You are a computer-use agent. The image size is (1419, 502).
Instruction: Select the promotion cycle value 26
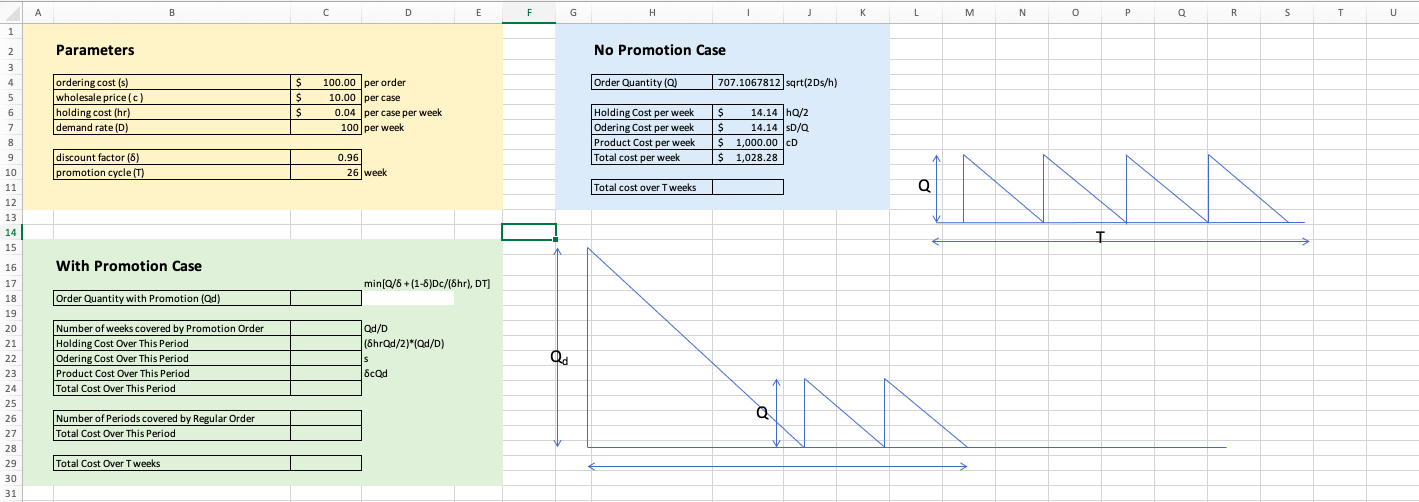326,172
